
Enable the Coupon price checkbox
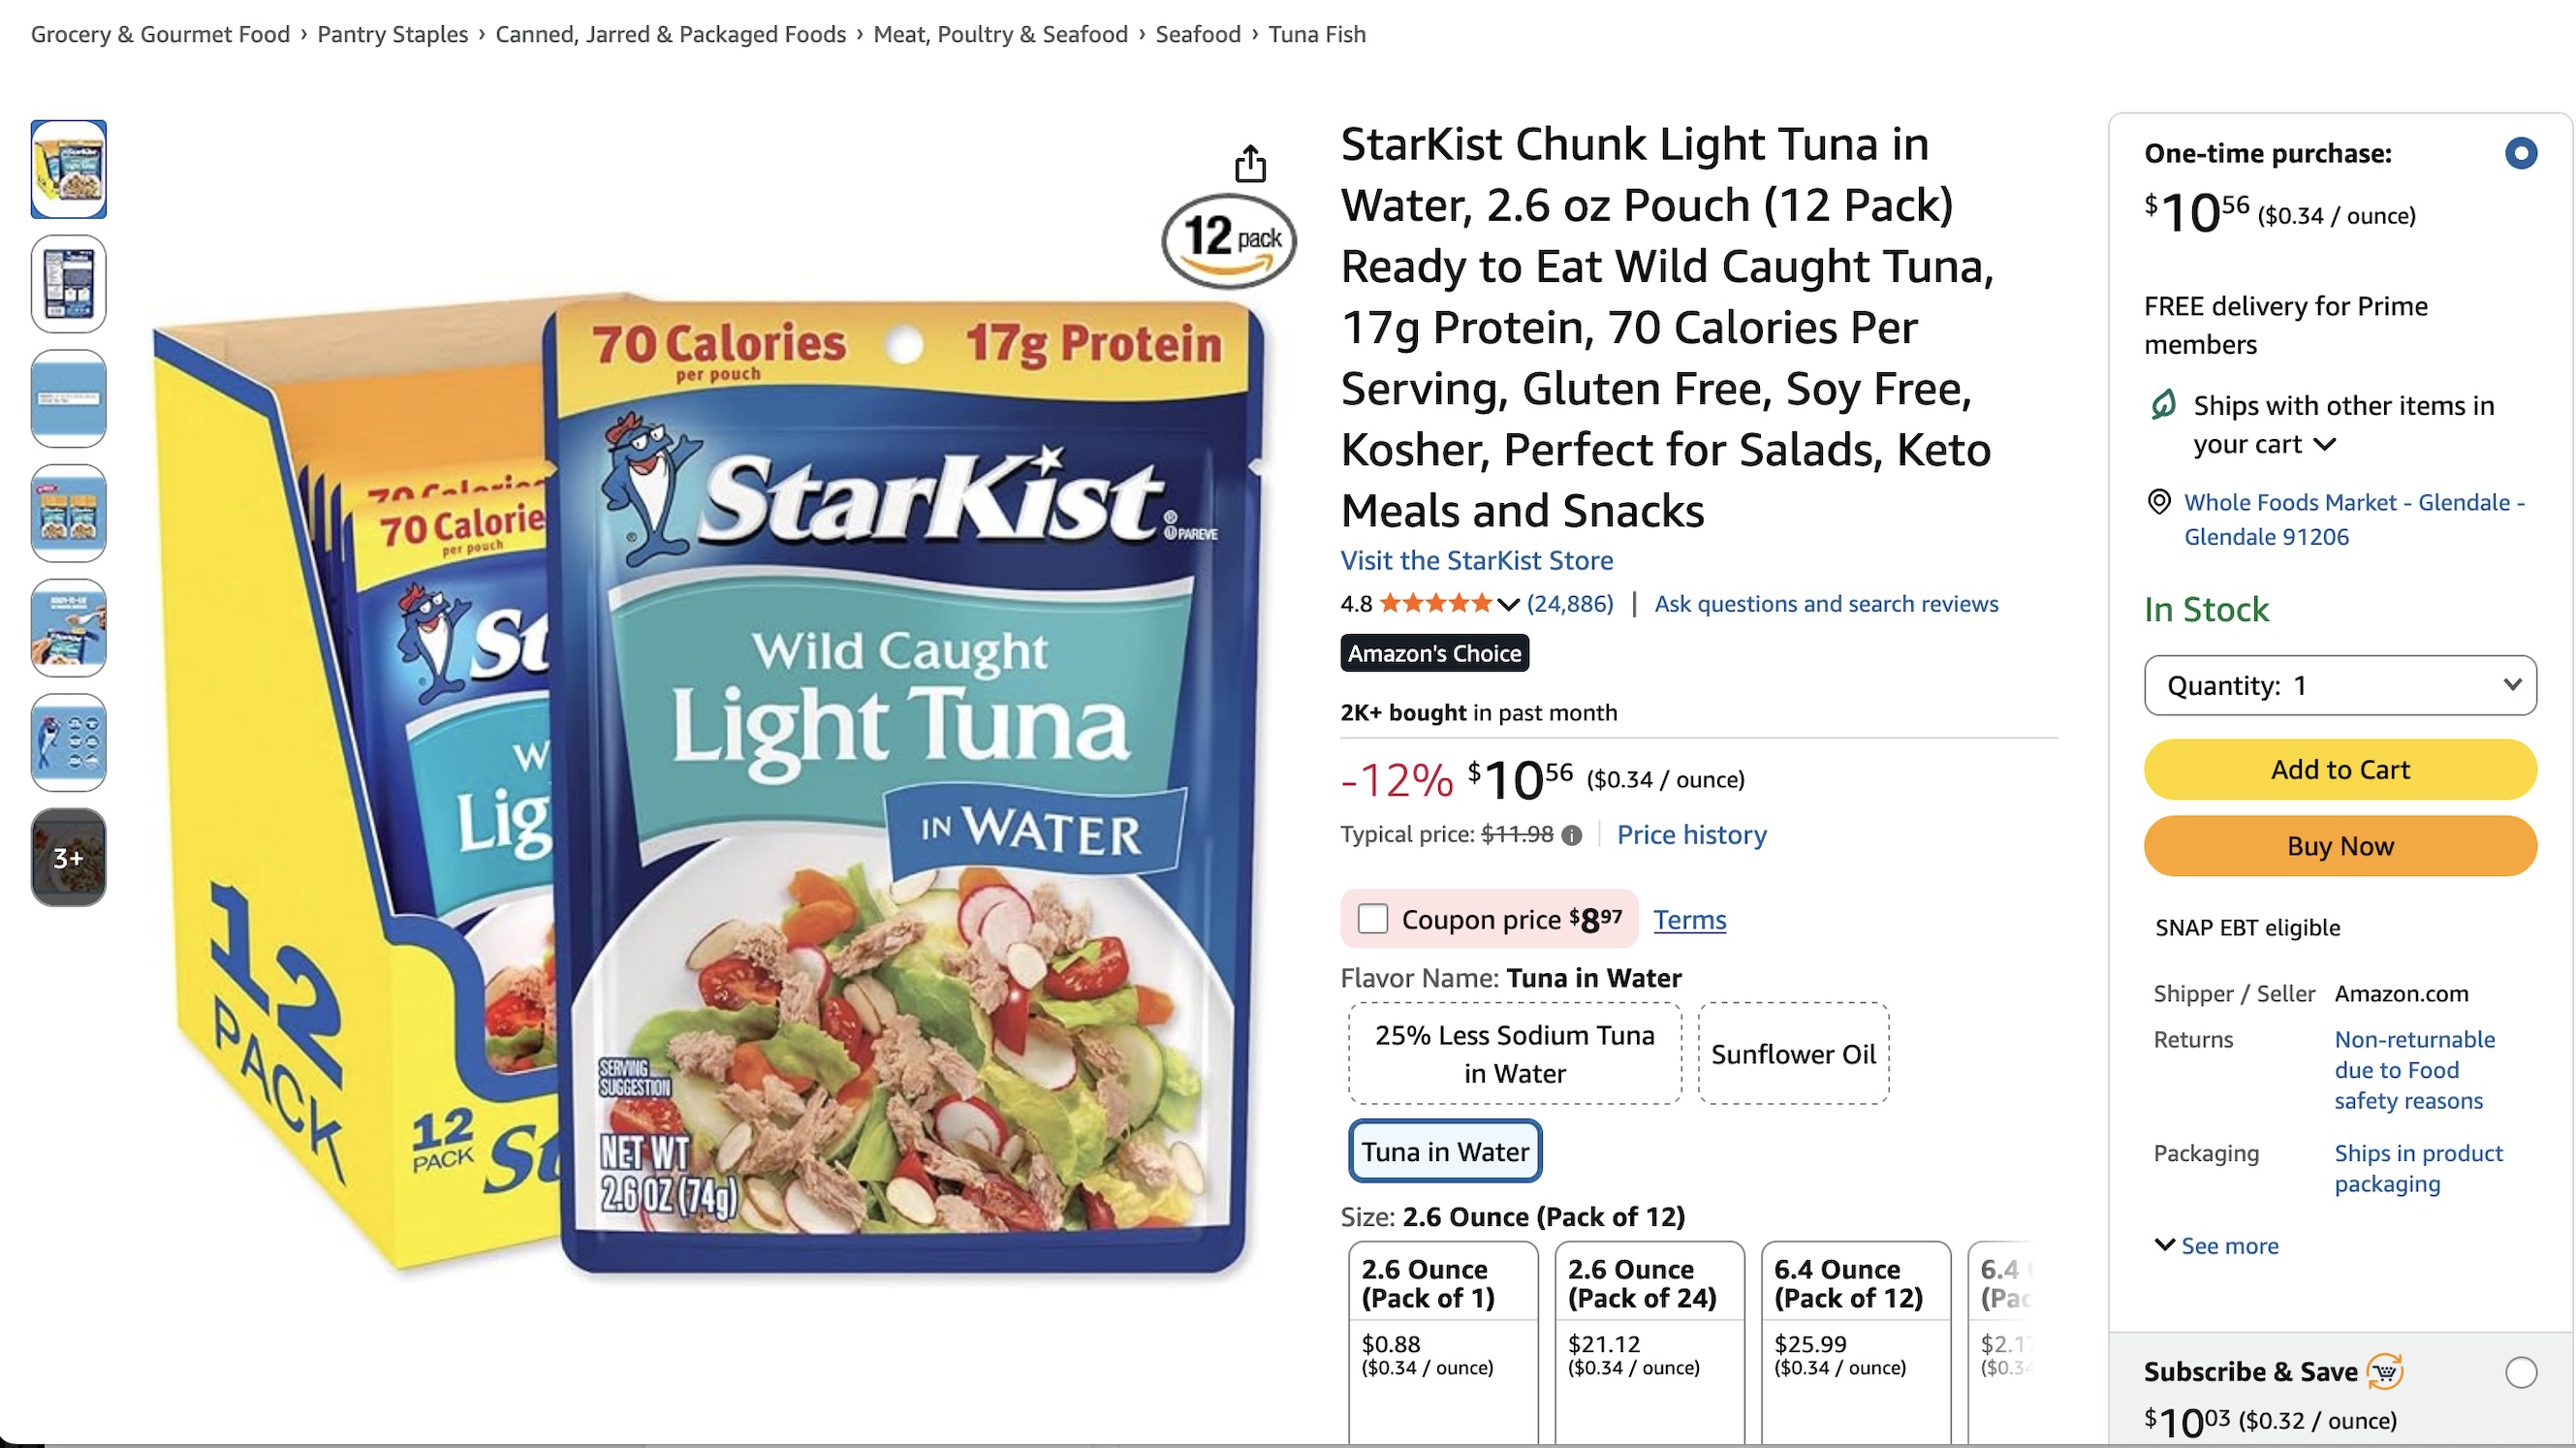pos(1373,918)
